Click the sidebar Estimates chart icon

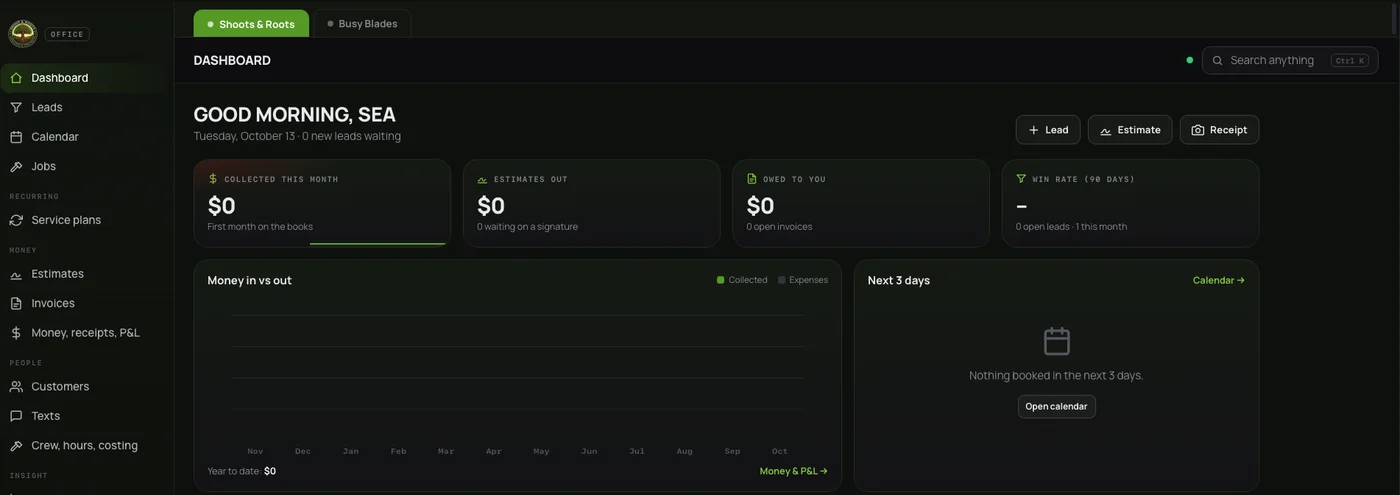(x=16, y=274)
